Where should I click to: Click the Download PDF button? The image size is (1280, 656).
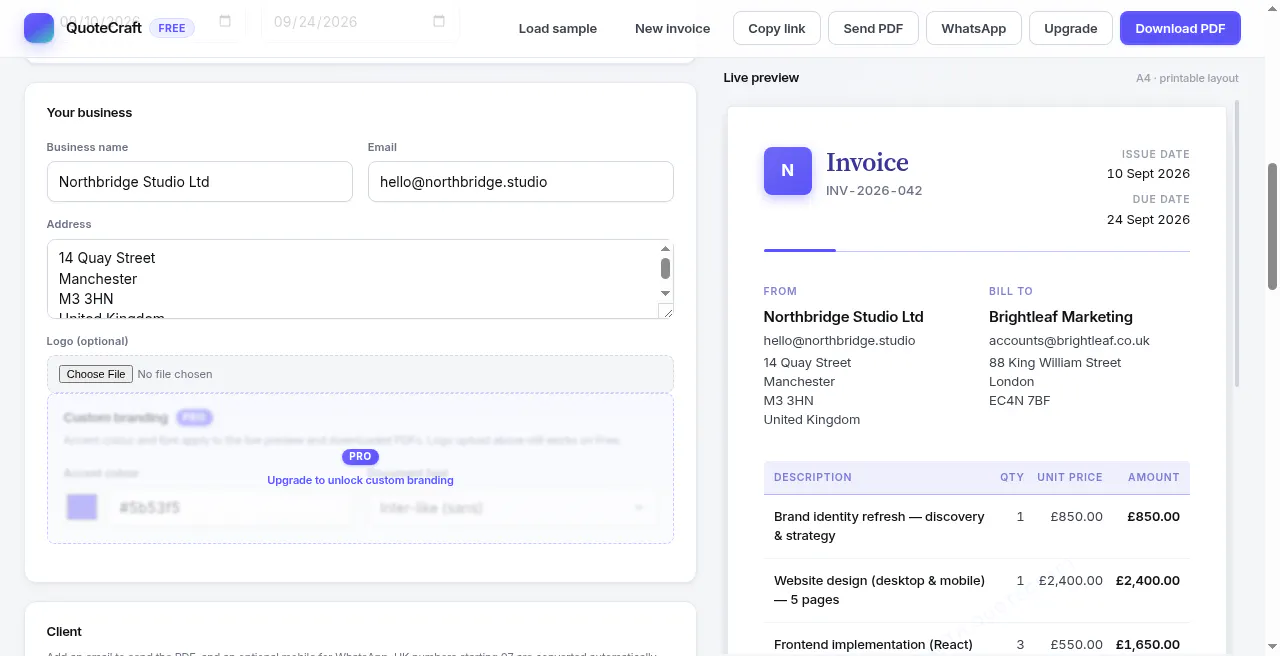(1180, 28)
